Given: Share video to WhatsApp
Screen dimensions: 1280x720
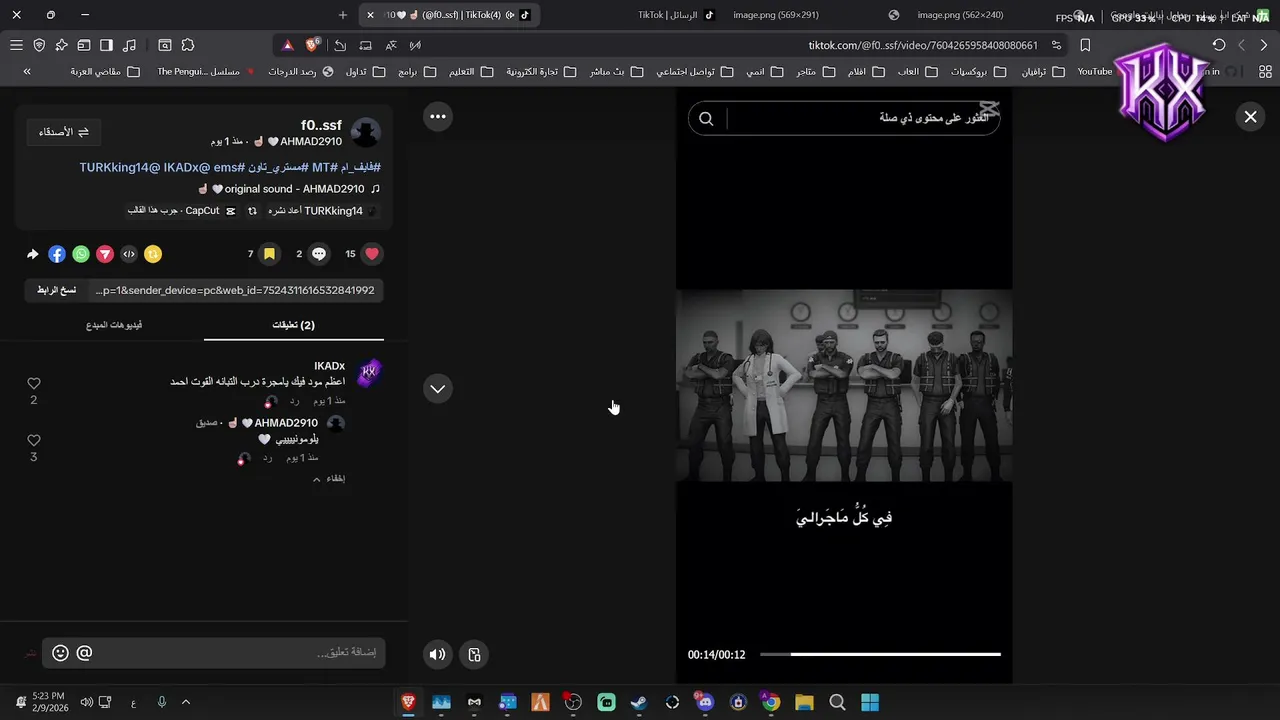Looking at the screenshot, I should [x=81, y=254].
